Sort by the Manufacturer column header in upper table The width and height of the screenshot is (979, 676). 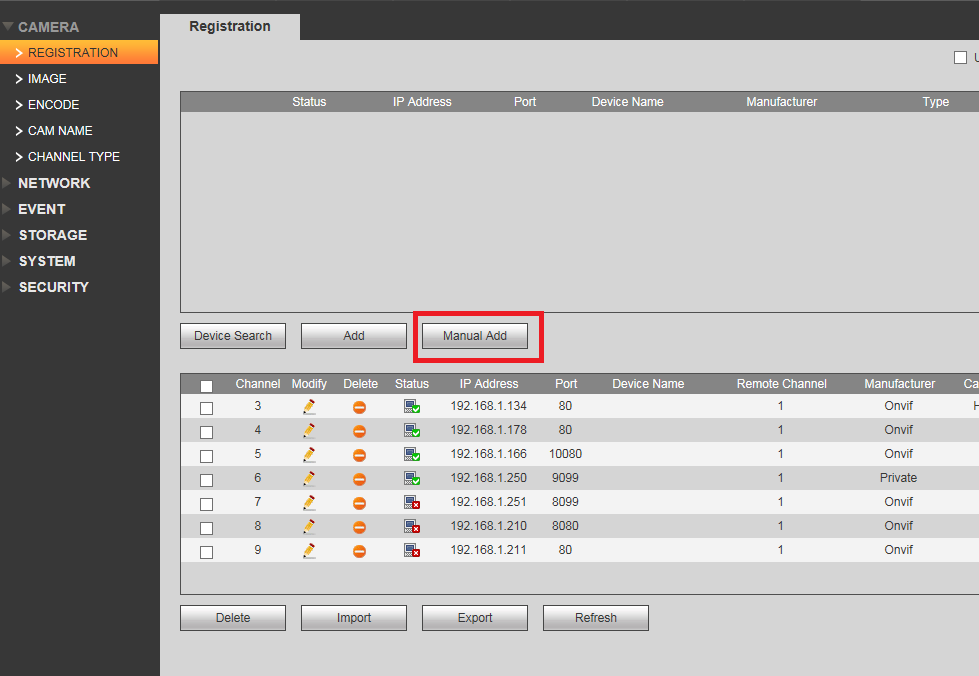pyautogui.click(x=781, y=102)
